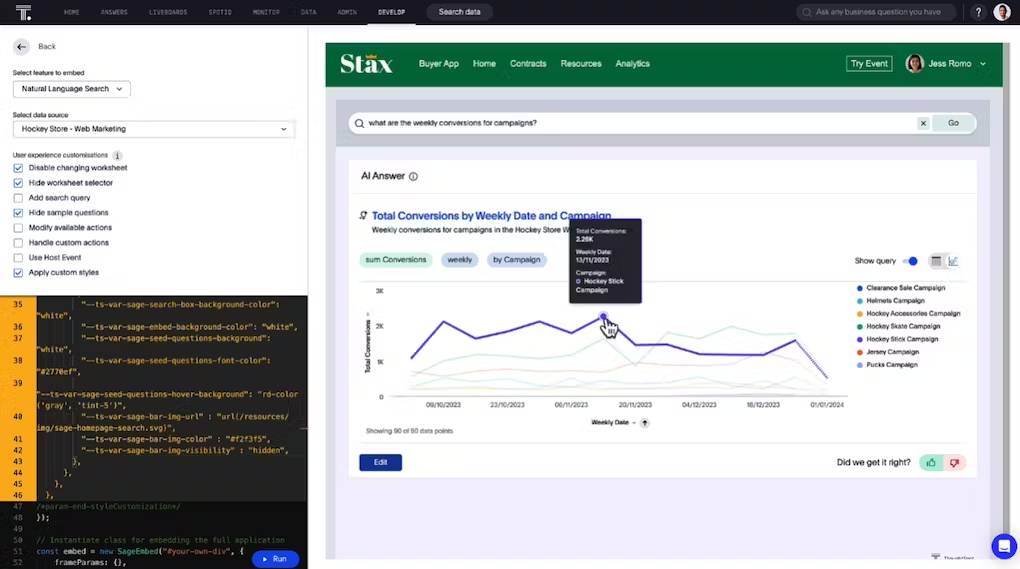Open the Weekly Date axis dropdown

tap(613, 423)
